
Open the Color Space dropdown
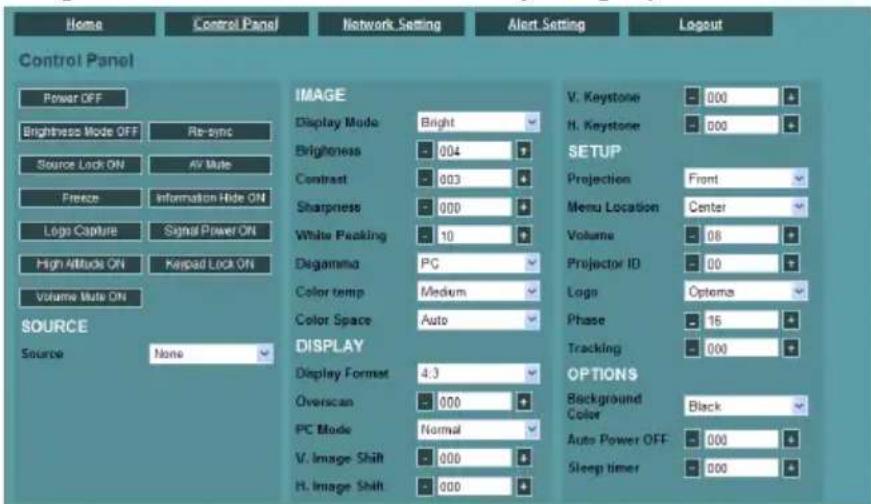click(478, 320)
